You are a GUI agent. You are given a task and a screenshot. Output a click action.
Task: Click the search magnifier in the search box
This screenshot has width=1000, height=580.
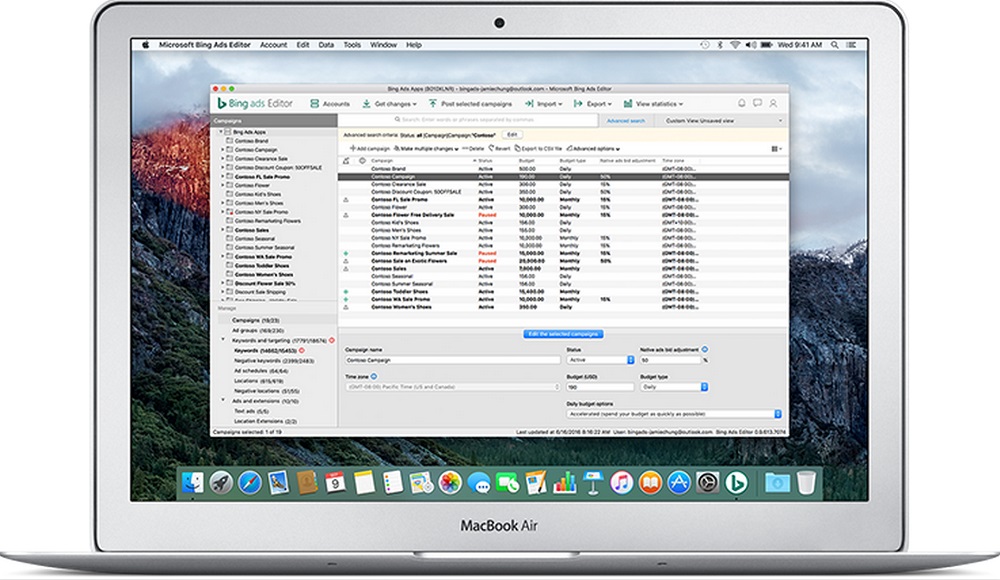(397, 120)
